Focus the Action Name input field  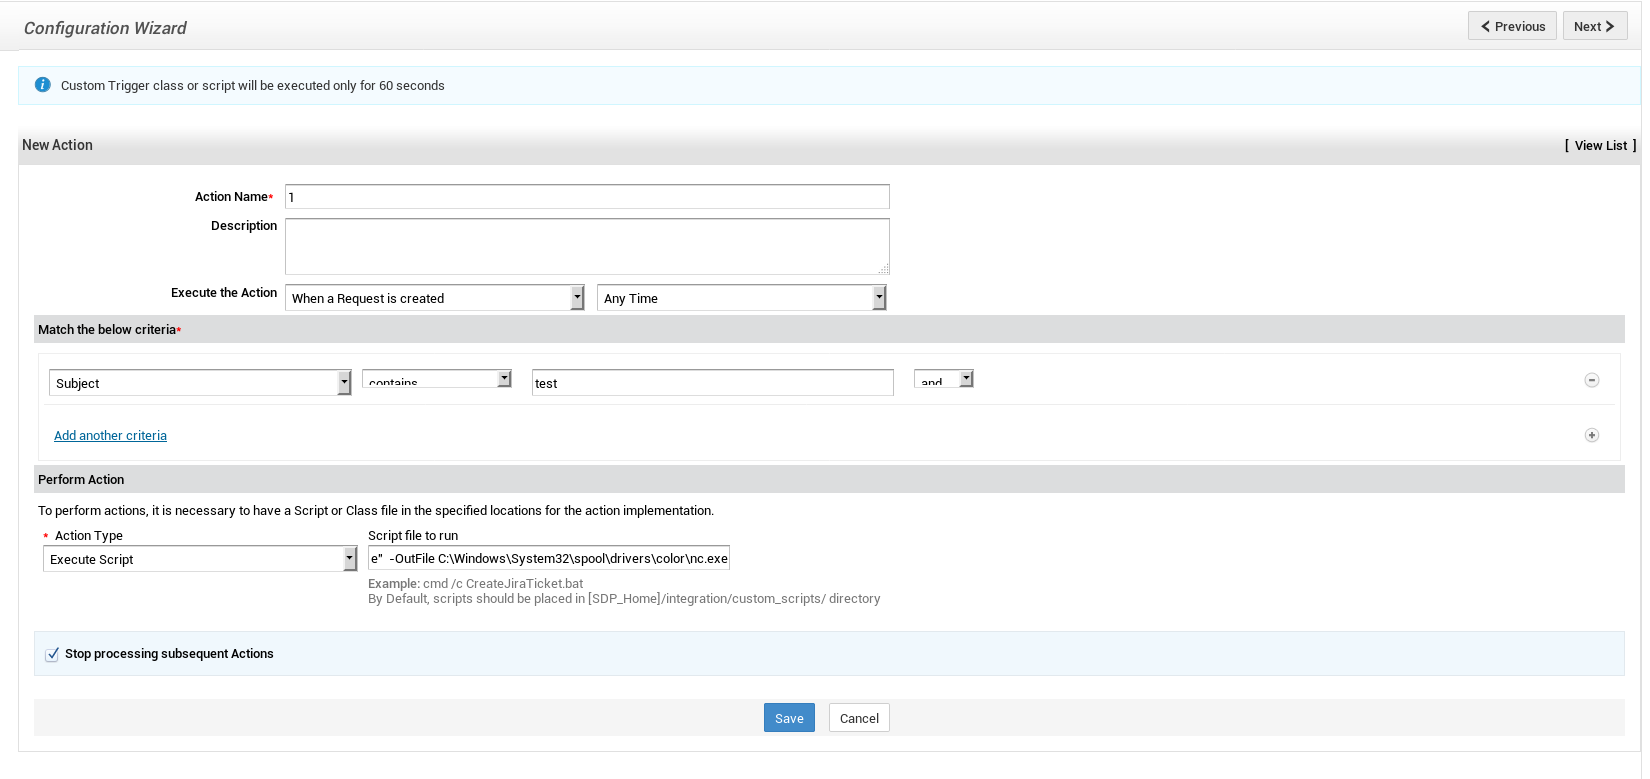point(587,197)
